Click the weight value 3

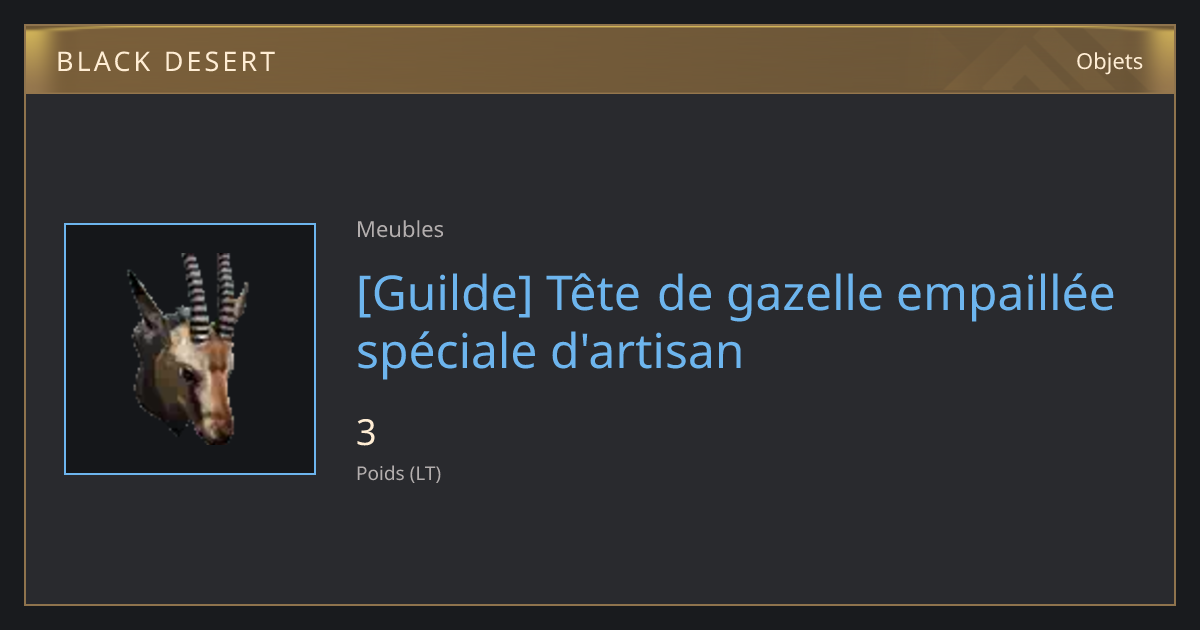pos(366,433)
